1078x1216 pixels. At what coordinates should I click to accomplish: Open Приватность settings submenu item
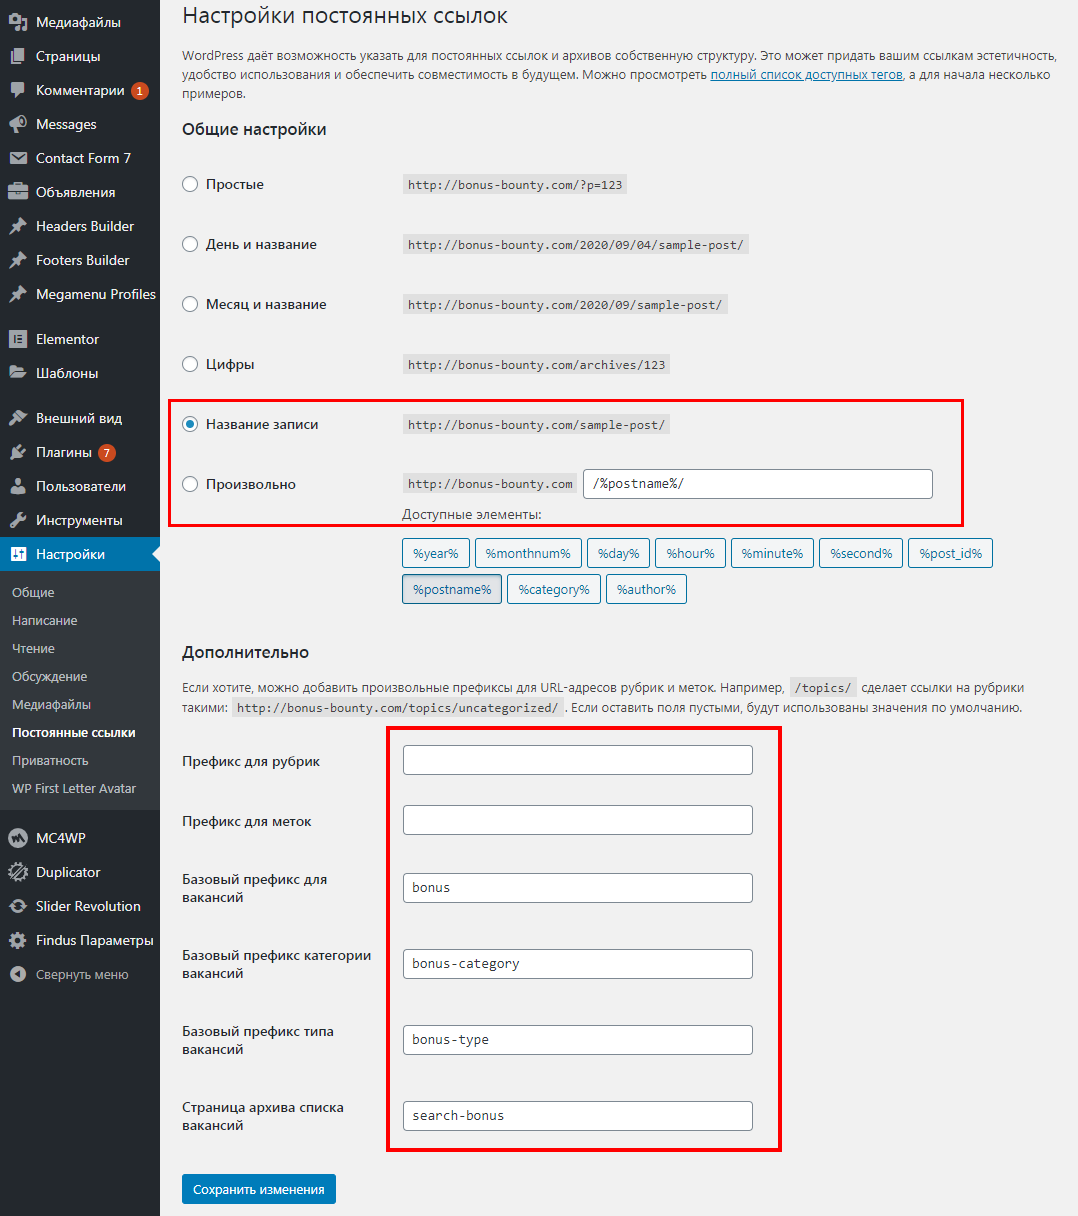point(50,761)
